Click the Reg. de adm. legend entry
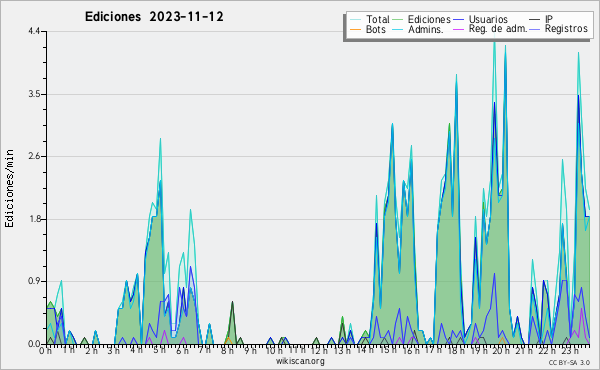Screen dimensions: 600x370 [x=491, y=29]
